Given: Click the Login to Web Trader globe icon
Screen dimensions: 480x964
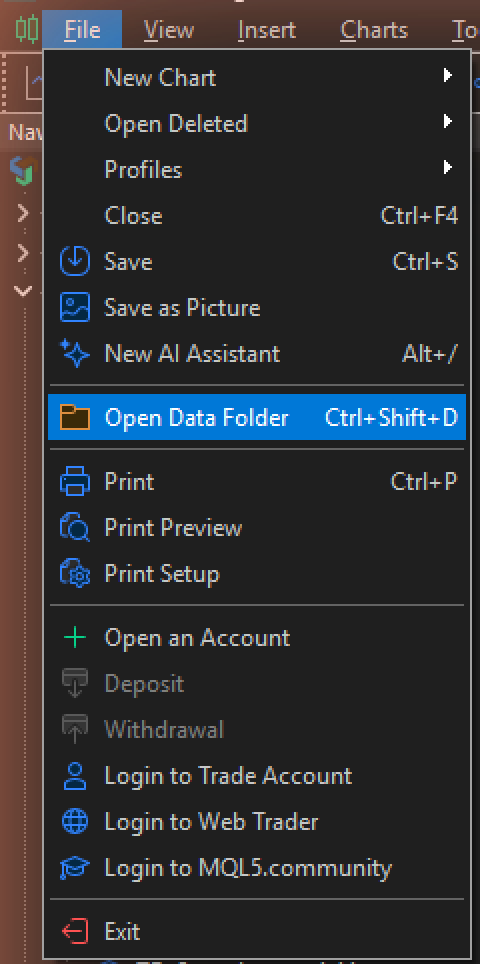Looking at the screenshot, I should click(x=74, y=822).
